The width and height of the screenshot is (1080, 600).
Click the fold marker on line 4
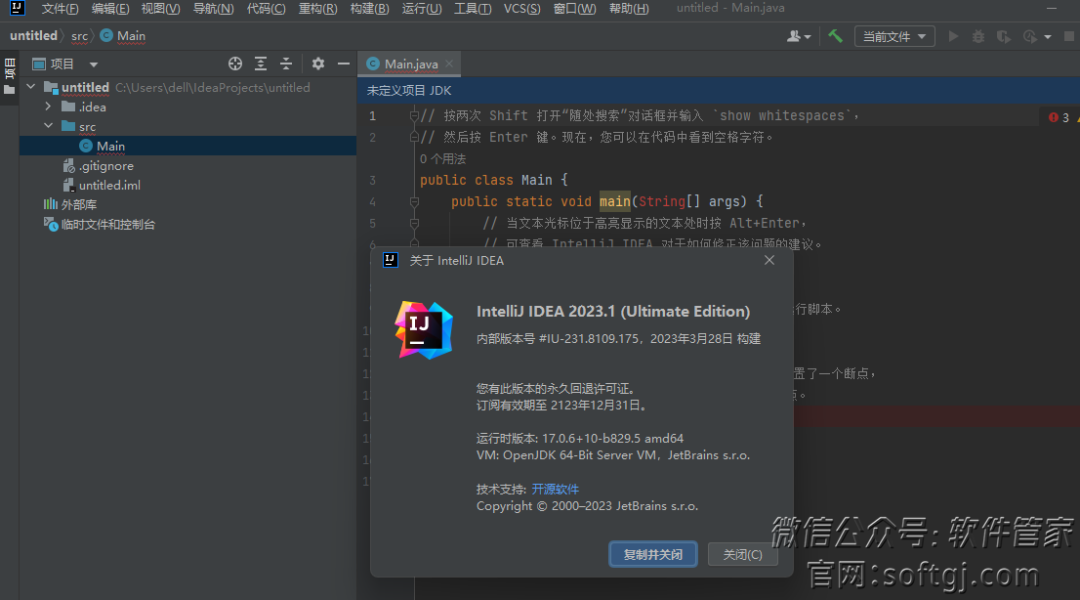(414, 202)
